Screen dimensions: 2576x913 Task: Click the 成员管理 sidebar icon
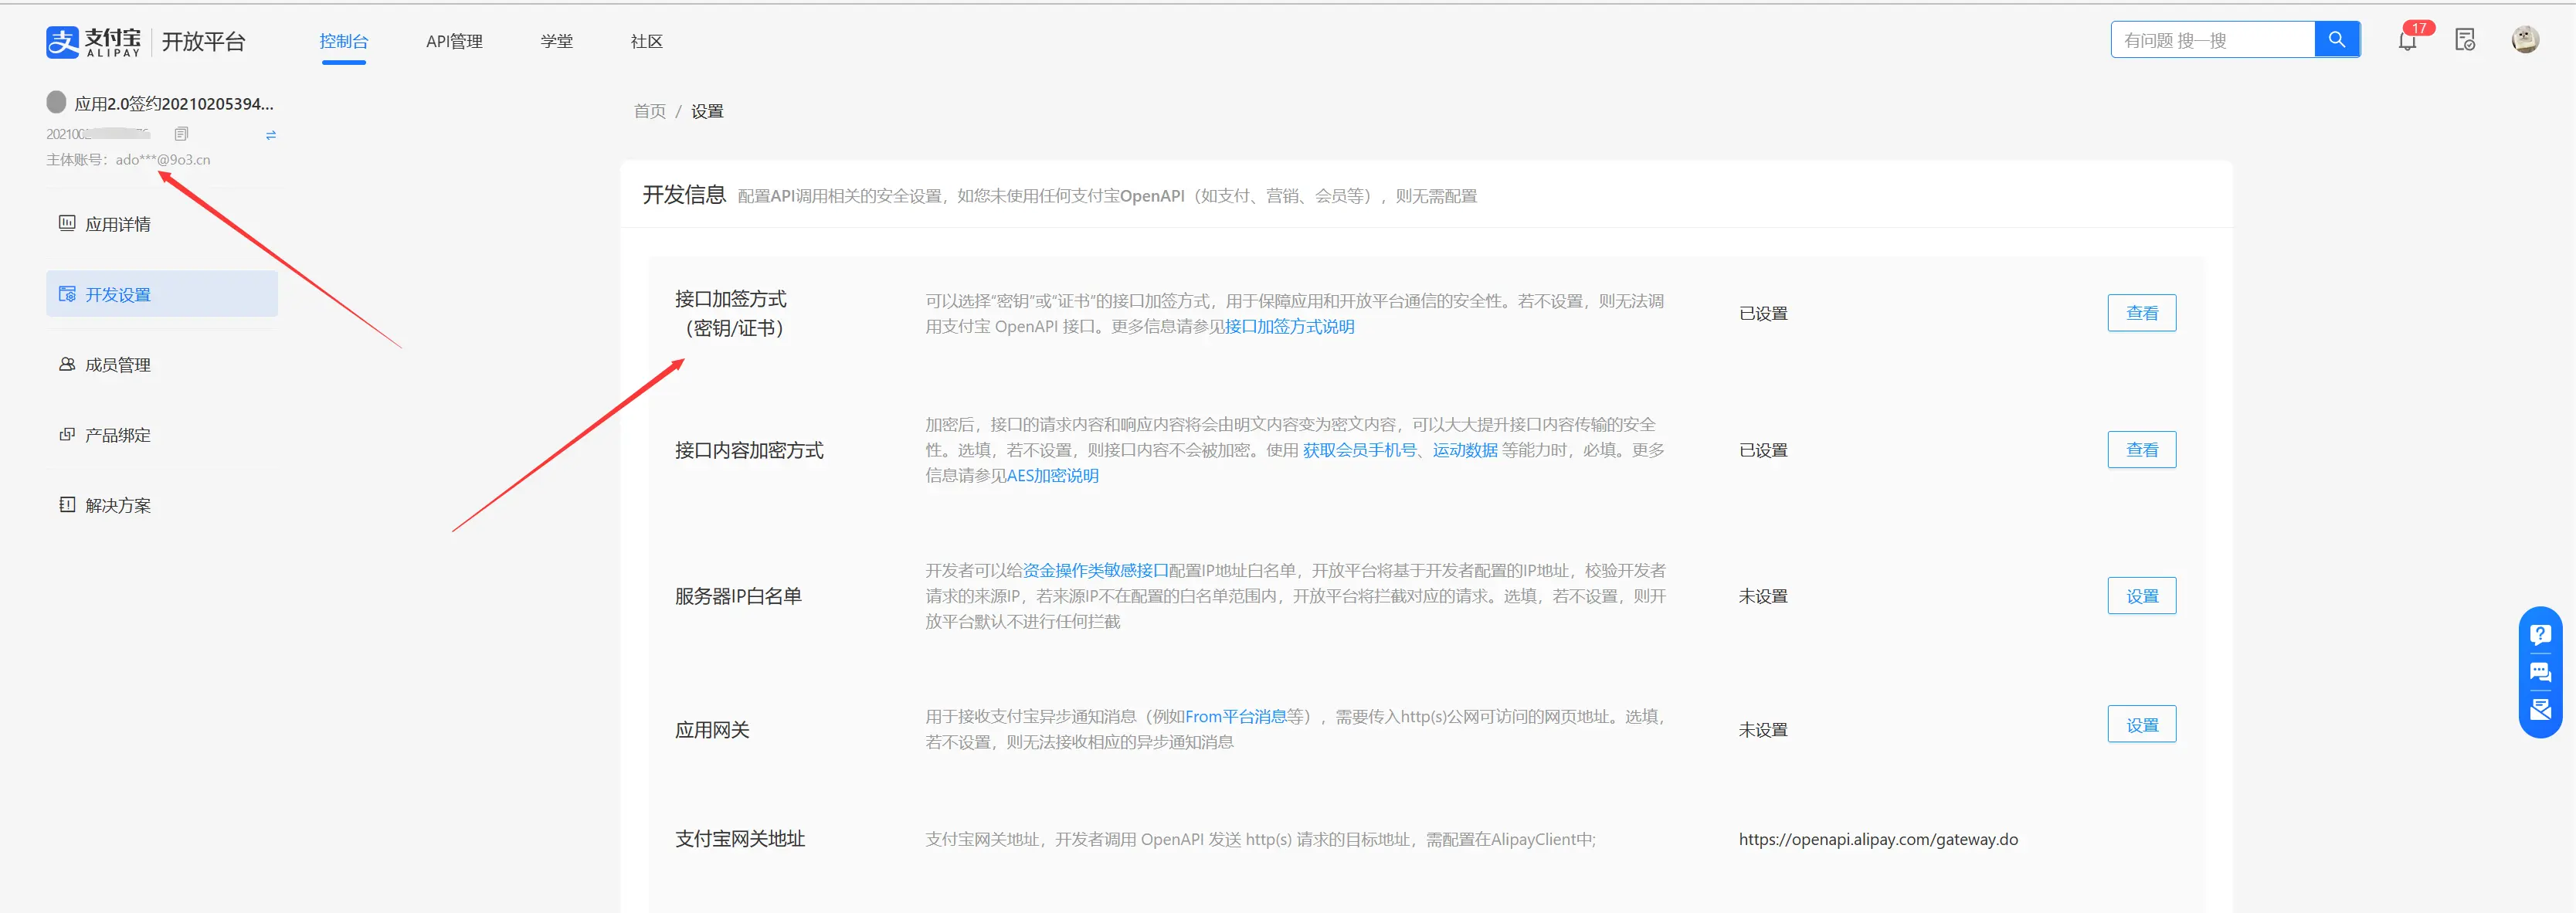pyautogui.click(x=67, y=364)
